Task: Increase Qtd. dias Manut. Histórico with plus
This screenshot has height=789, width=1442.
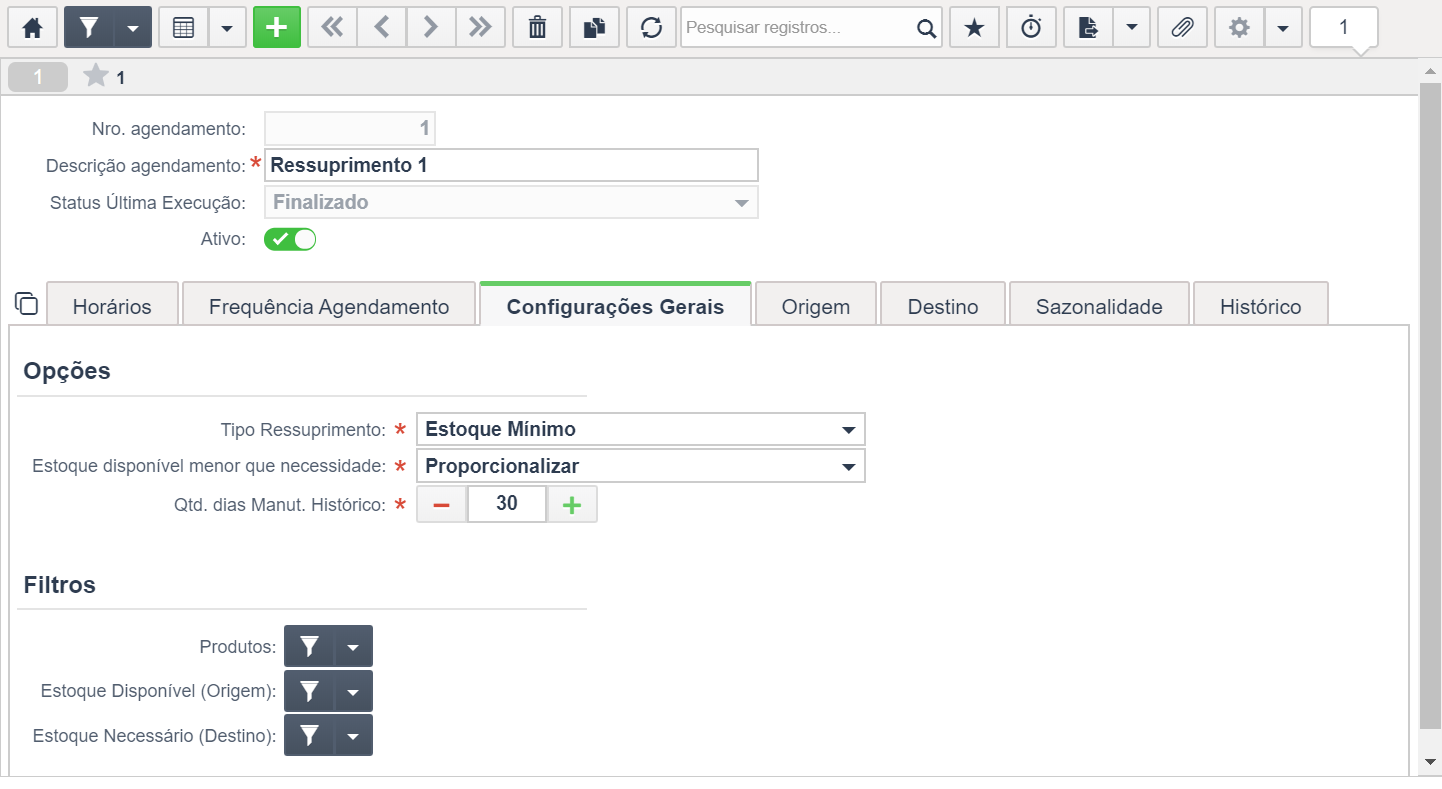Action: click(x=572, y=505)
